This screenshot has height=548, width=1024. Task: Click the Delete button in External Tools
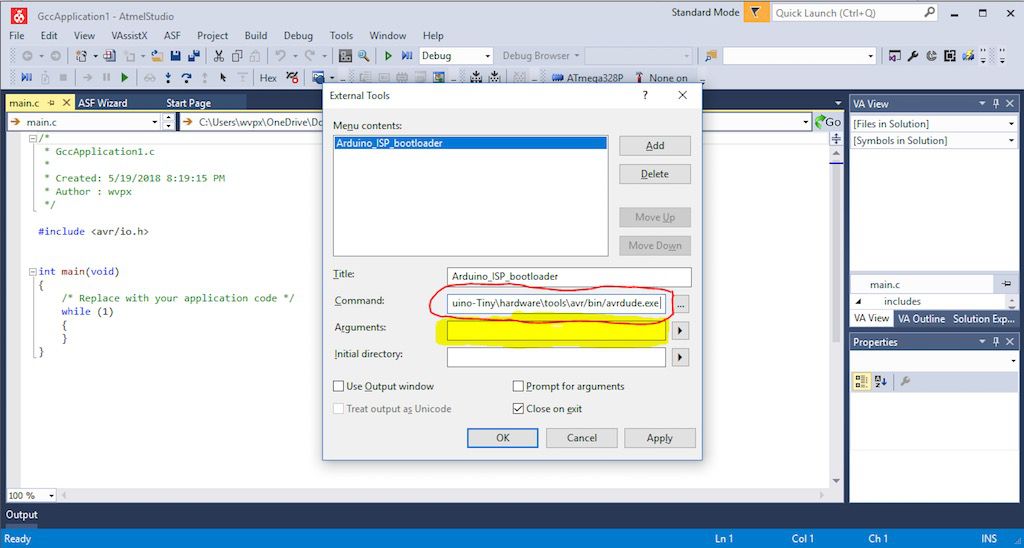655,174
